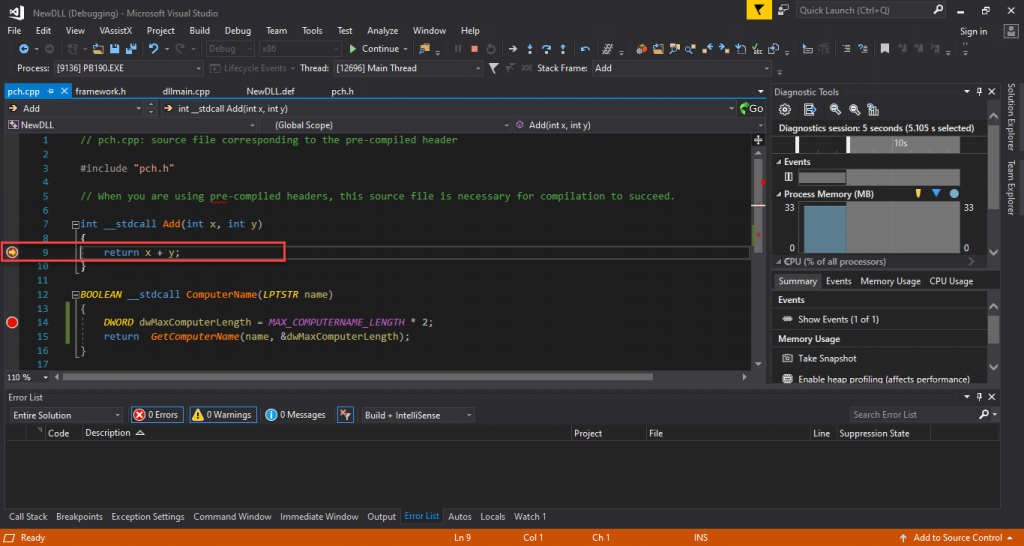The width and height of the screenshot is (1024, 546).
Task: Click the Step Into arrow icon
Action: click(x=530, y=49)
